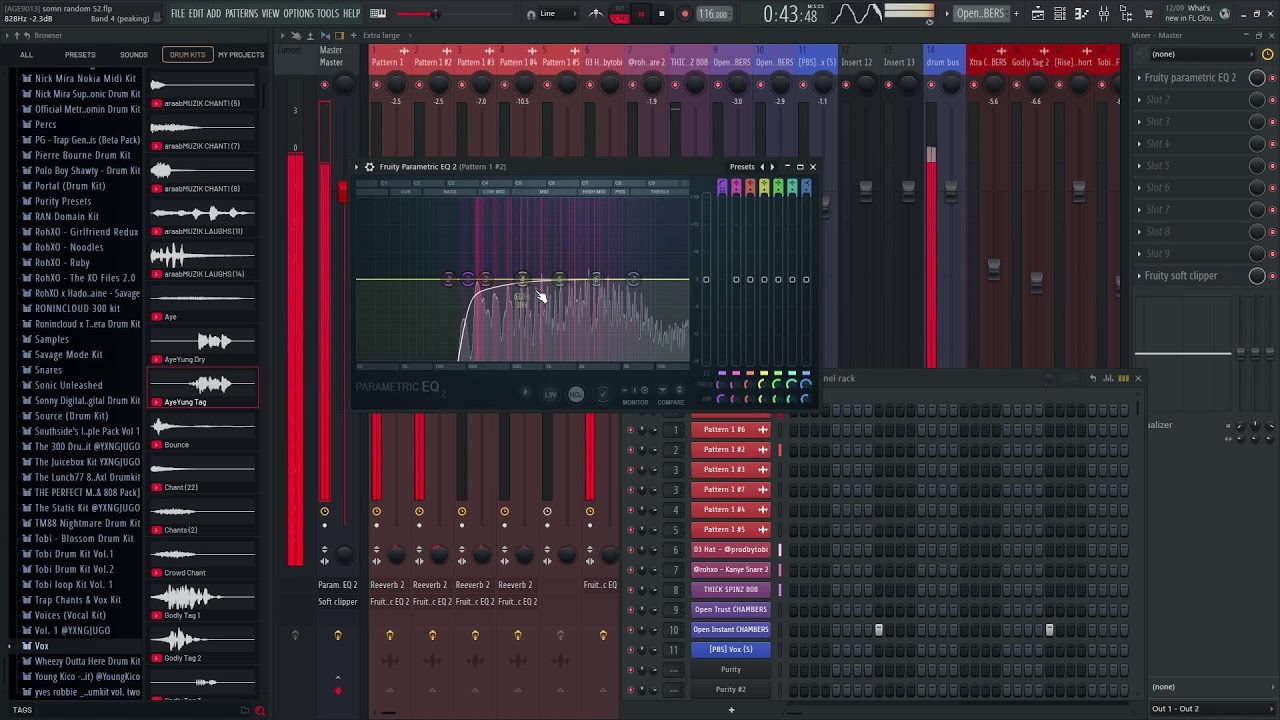Click the pause/play button in transport

(641, 14)
